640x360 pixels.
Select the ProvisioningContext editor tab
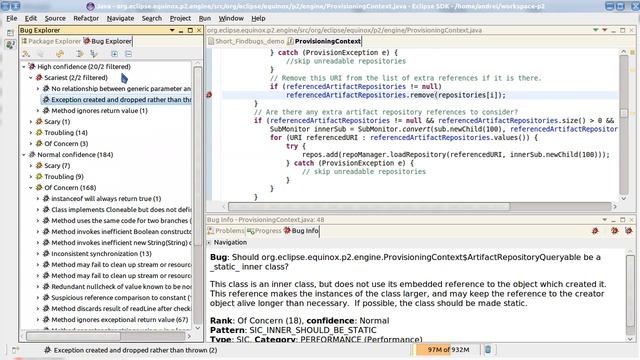tap(324, 41)
